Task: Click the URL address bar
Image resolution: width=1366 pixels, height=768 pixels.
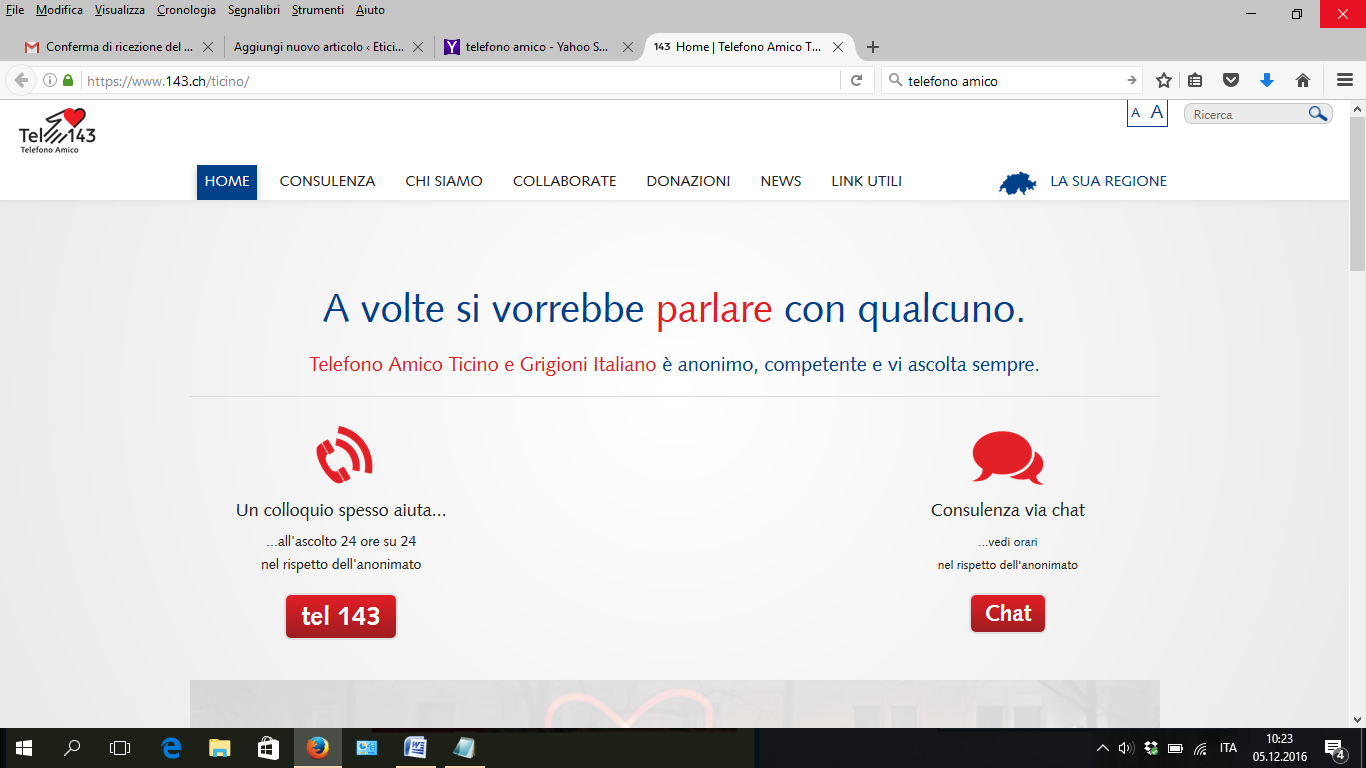Action: pos(460,81)
